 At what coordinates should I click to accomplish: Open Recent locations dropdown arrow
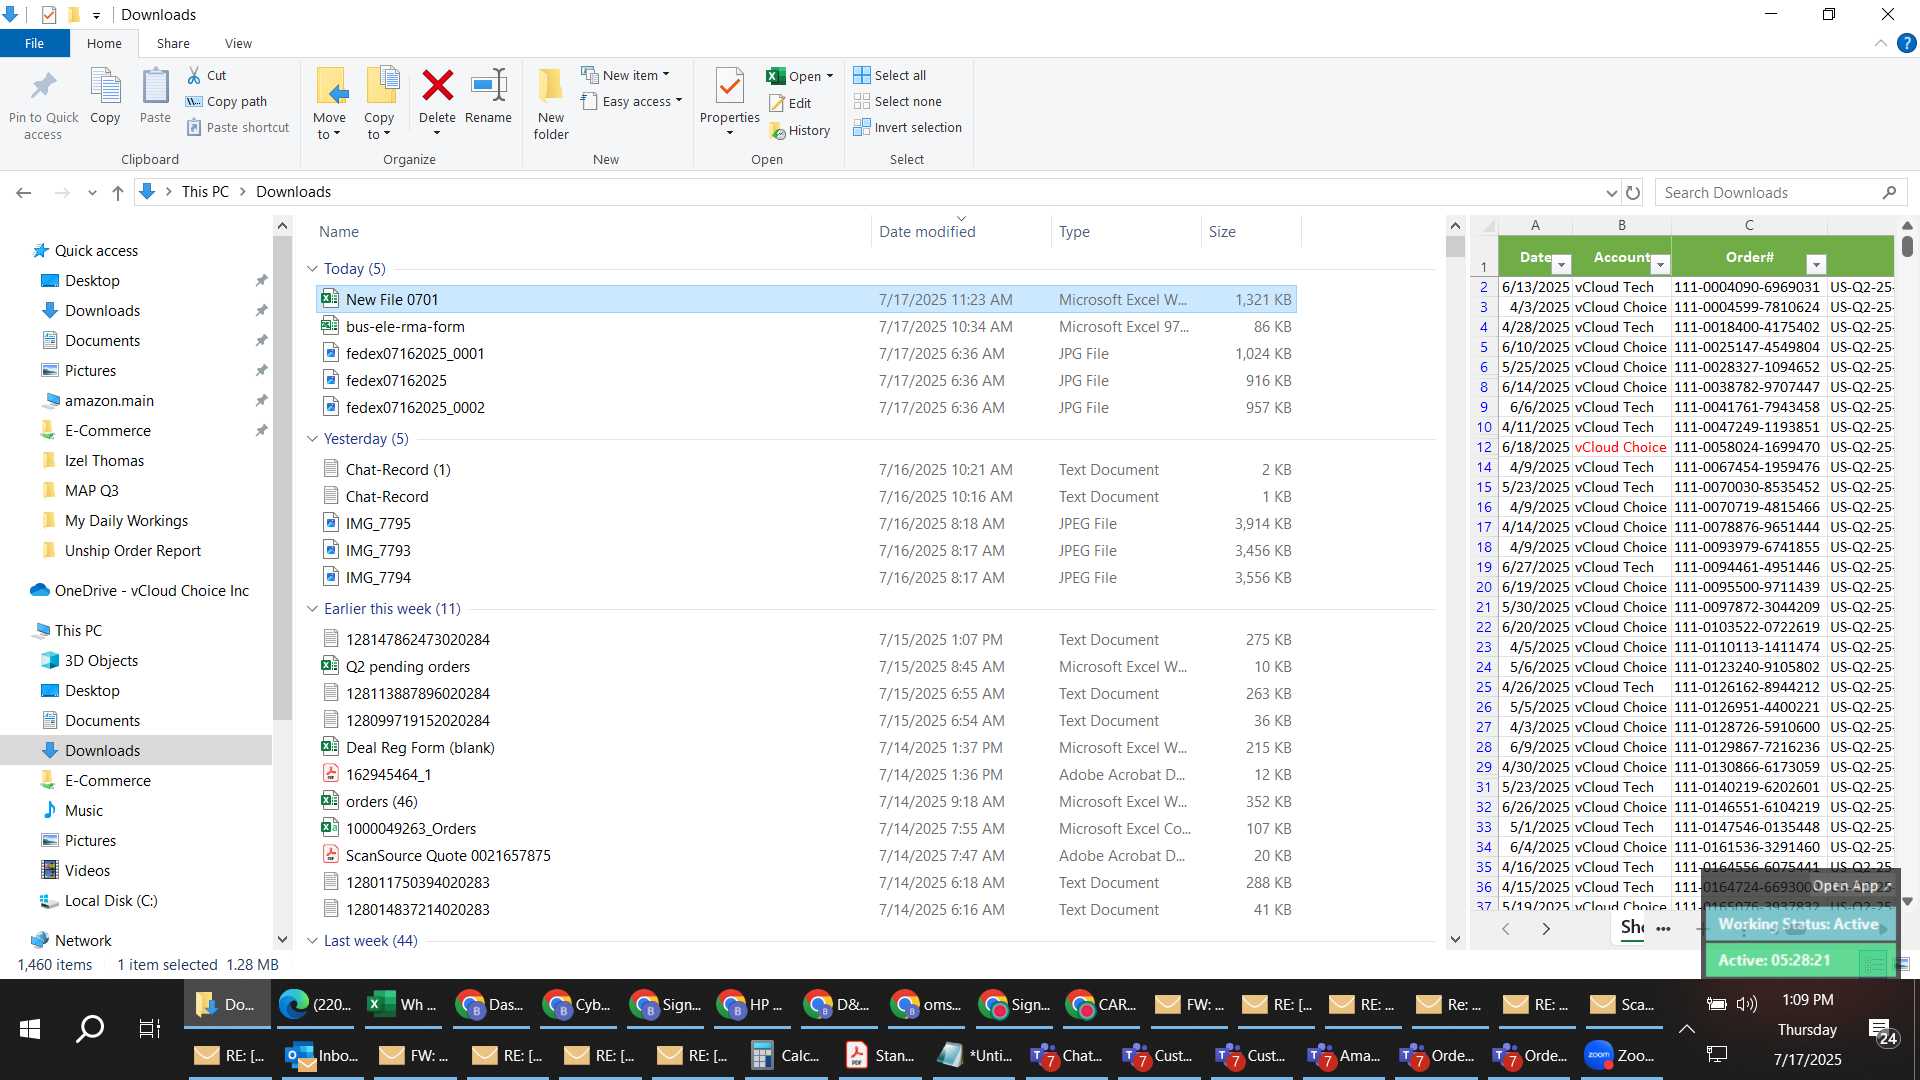pyautogui.click(x=92, y=192)
